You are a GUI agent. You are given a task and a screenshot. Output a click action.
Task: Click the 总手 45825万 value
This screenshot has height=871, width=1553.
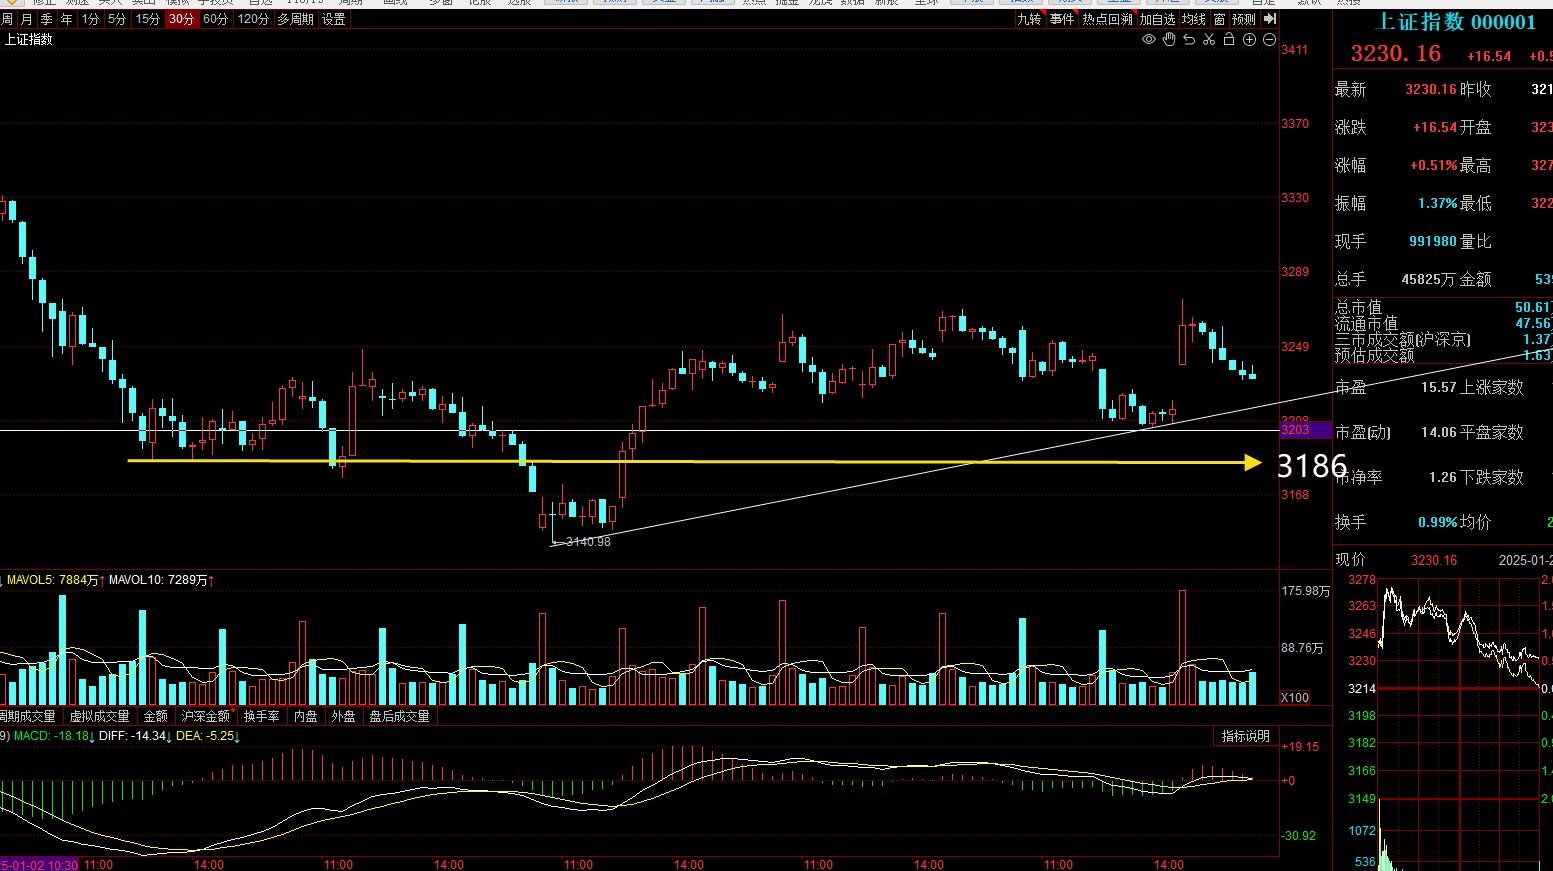tap(1430, 279)
